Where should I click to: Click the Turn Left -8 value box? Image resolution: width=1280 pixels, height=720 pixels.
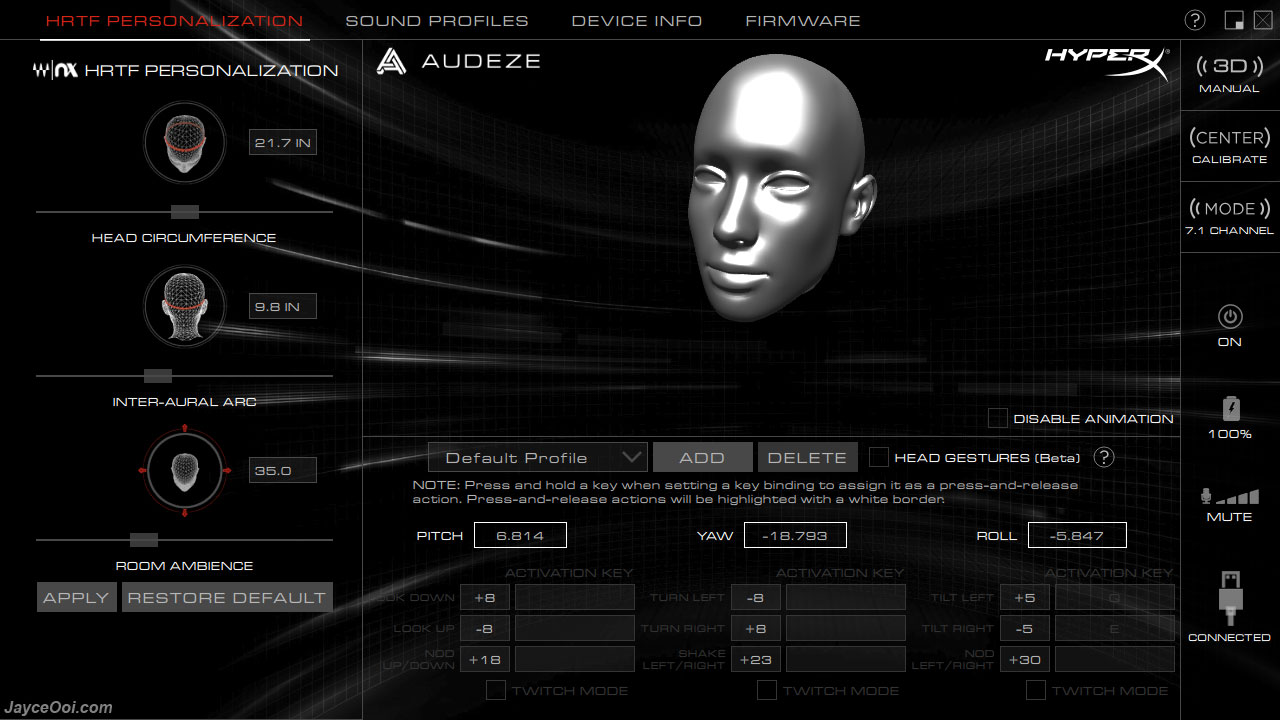756,598
